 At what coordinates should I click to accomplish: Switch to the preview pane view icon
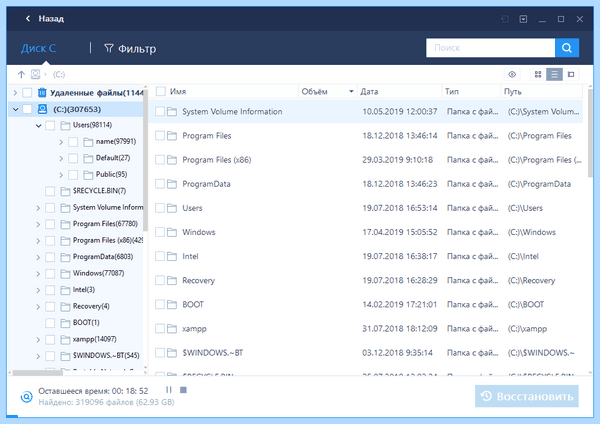[x=571, y=74]
